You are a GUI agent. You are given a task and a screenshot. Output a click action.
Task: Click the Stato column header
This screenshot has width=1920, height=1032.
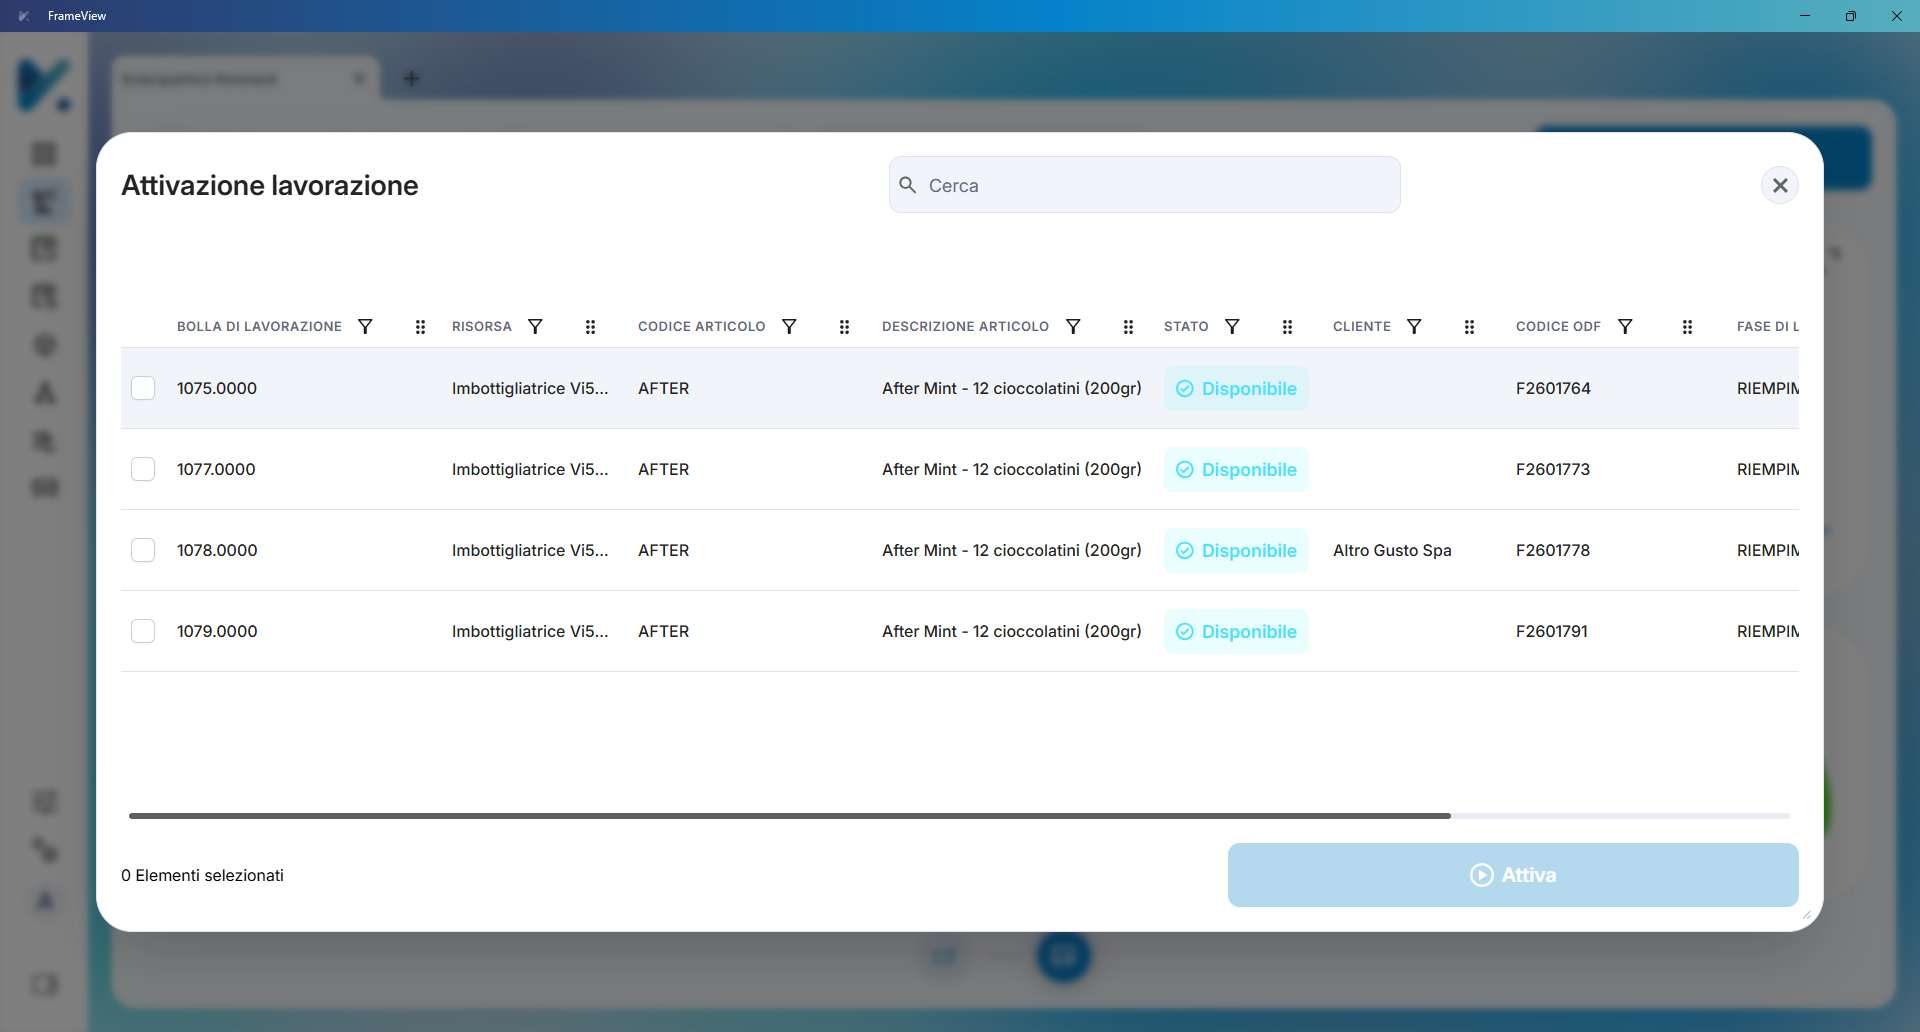click(1186, 327)
